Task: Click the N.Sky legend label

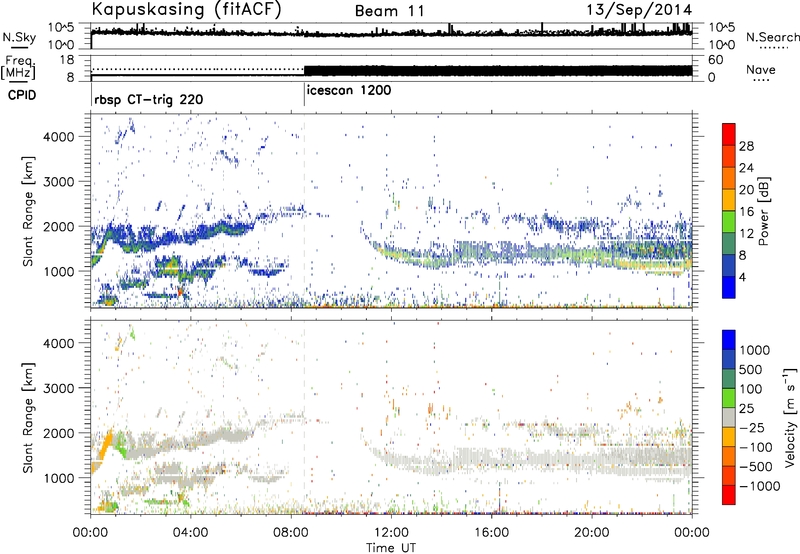Action: tap(19, 38)
